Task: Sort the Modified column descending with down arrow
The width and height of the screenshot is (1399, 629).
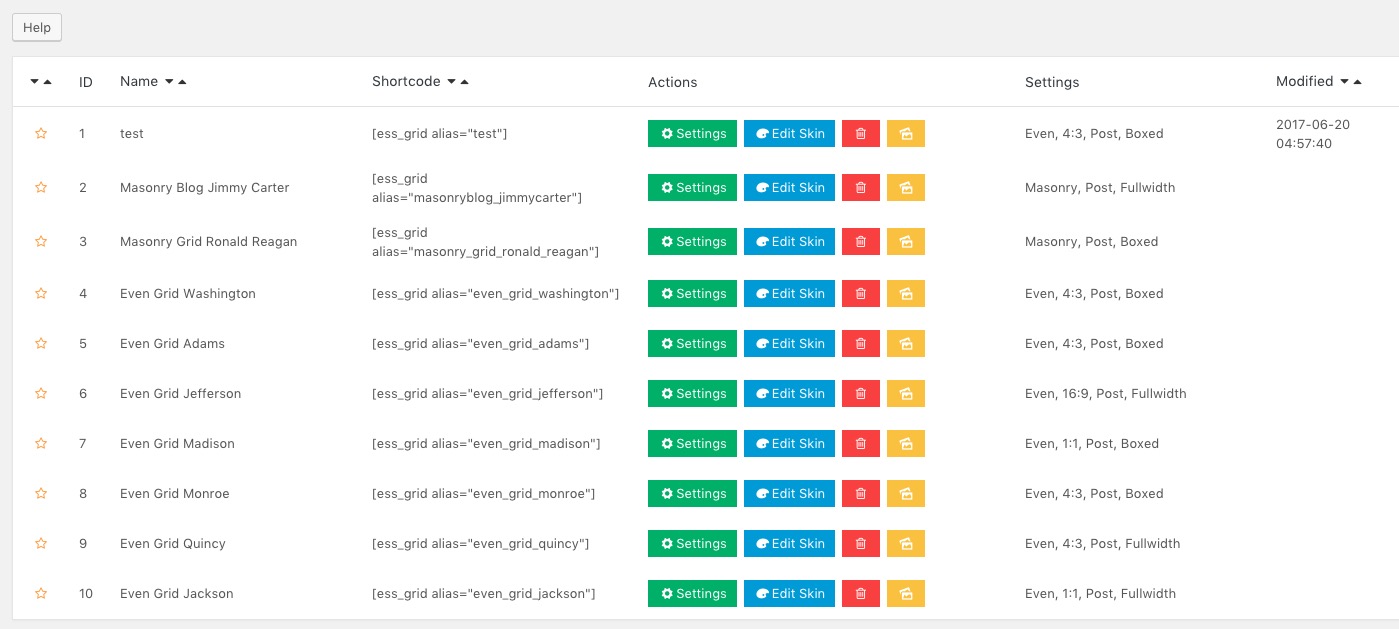Action: (x=1344, y=82)
